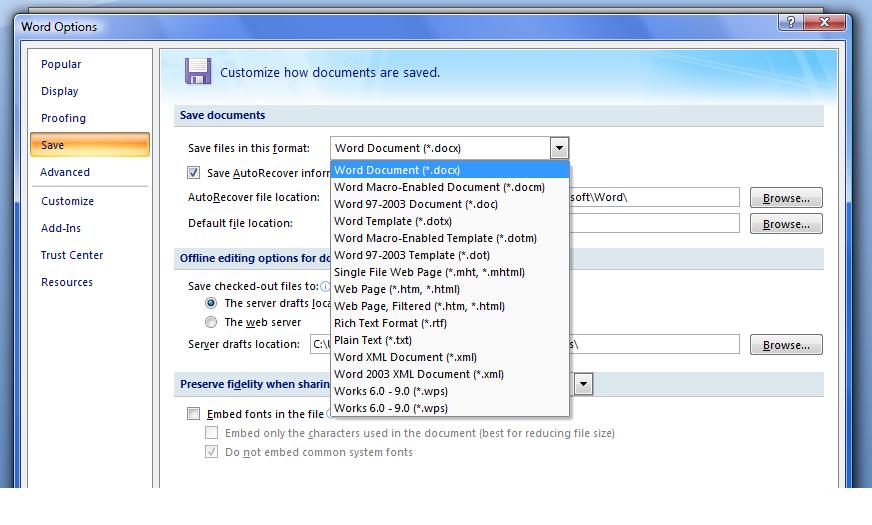Open the Customize category

(67, 201)
